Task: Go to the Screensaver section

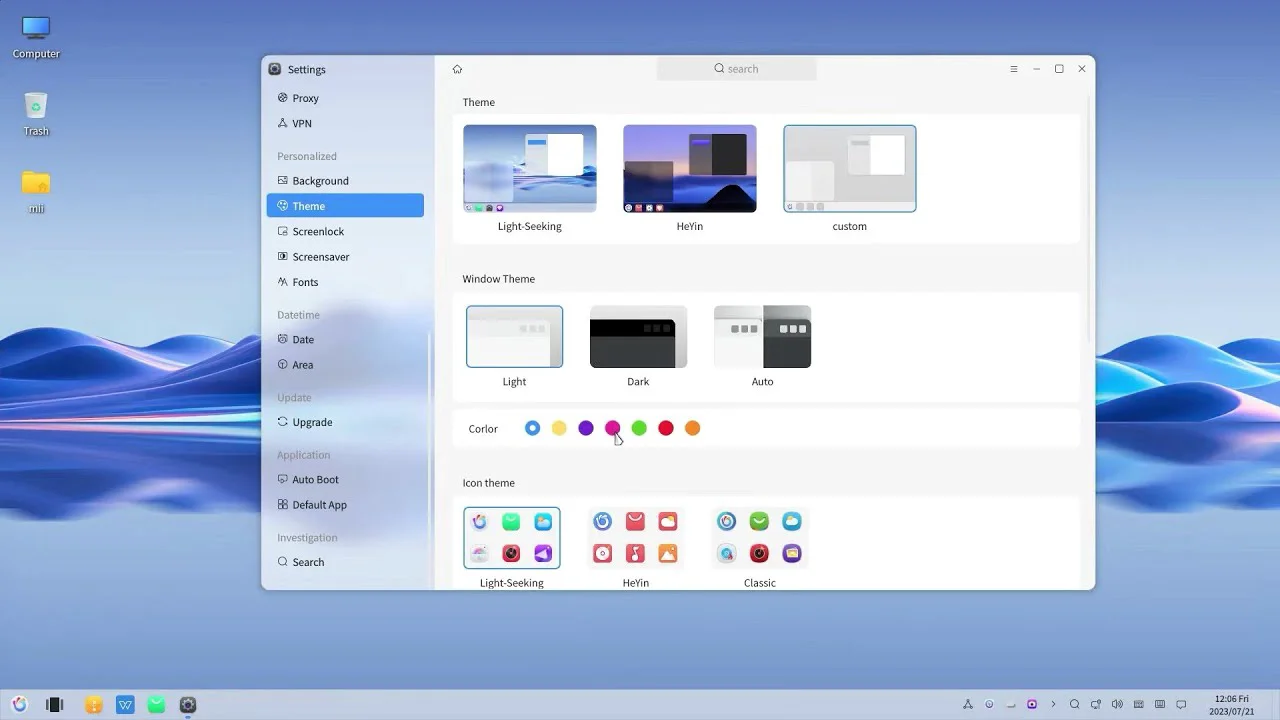Action: click(x=320, y=257)
